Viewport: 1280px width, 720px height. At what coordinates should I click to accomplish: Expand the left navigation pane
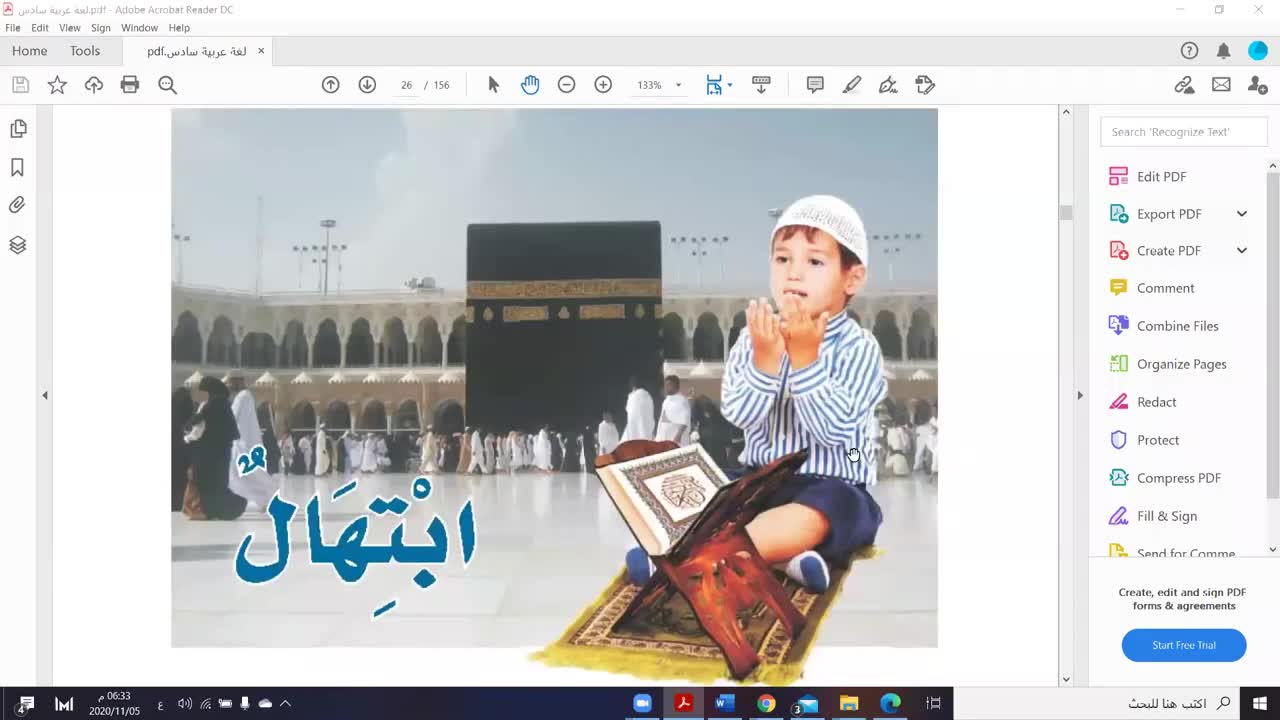click(x=45, y=396)
